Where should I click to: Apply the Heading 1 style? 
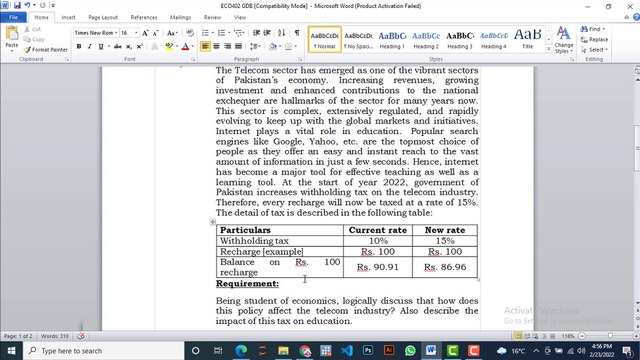coord(392,40)
